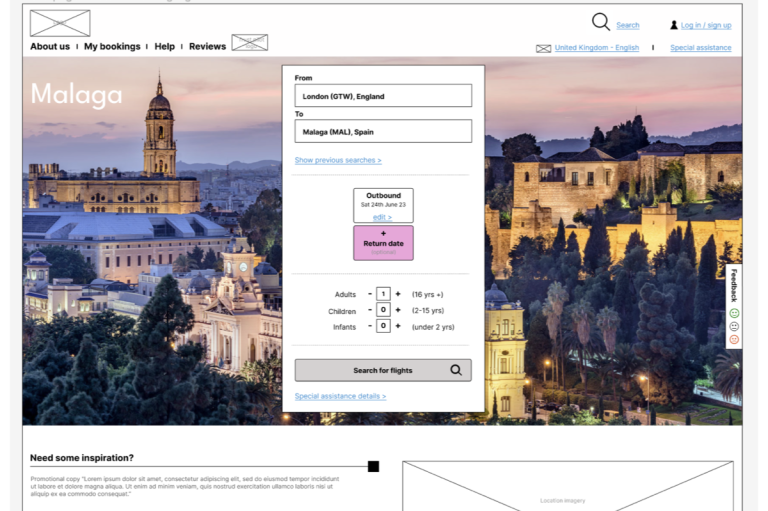768x511 pixels.
Task: Click the (2-15 yrs) age label
Action: pos(428,311)
